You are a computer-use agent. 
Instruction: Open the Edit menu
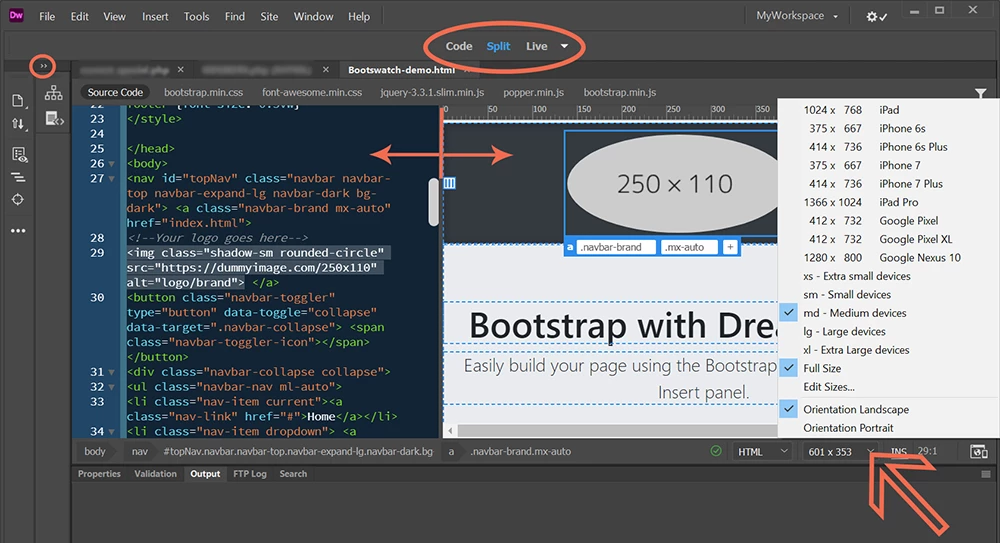[x=80, y=17]
